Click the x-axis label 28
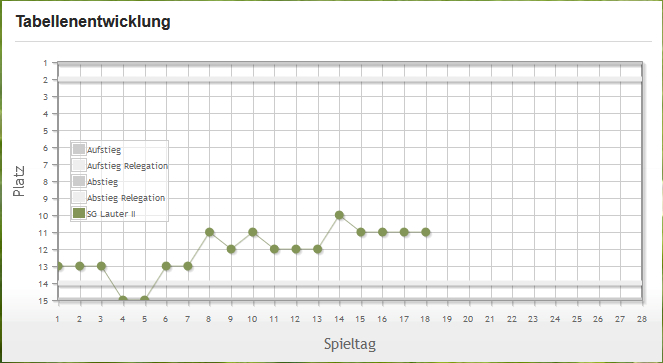The image size is (663, 363). coord(642,319)
